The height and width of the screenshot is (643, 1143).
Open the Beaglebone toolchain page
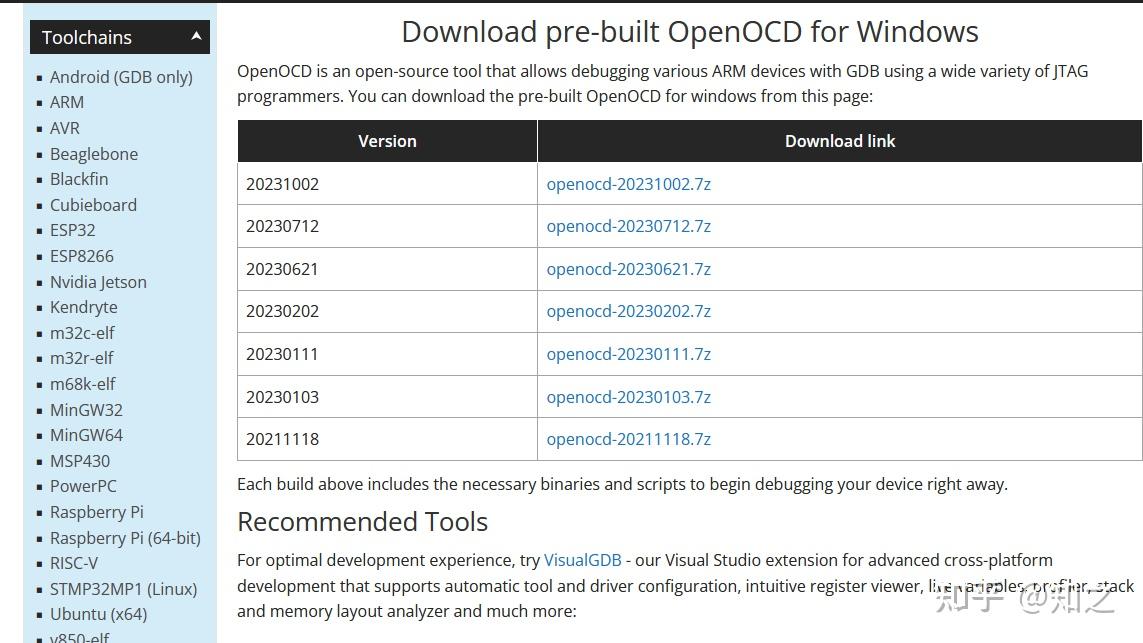pyautogui.click(x=94, y=153)
